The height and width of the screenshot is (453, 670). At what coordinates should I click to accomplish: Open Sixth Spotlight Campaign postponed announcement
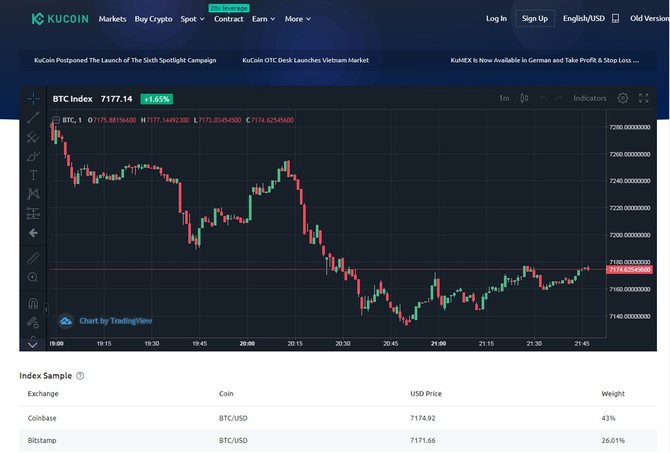tap(125, 60)
